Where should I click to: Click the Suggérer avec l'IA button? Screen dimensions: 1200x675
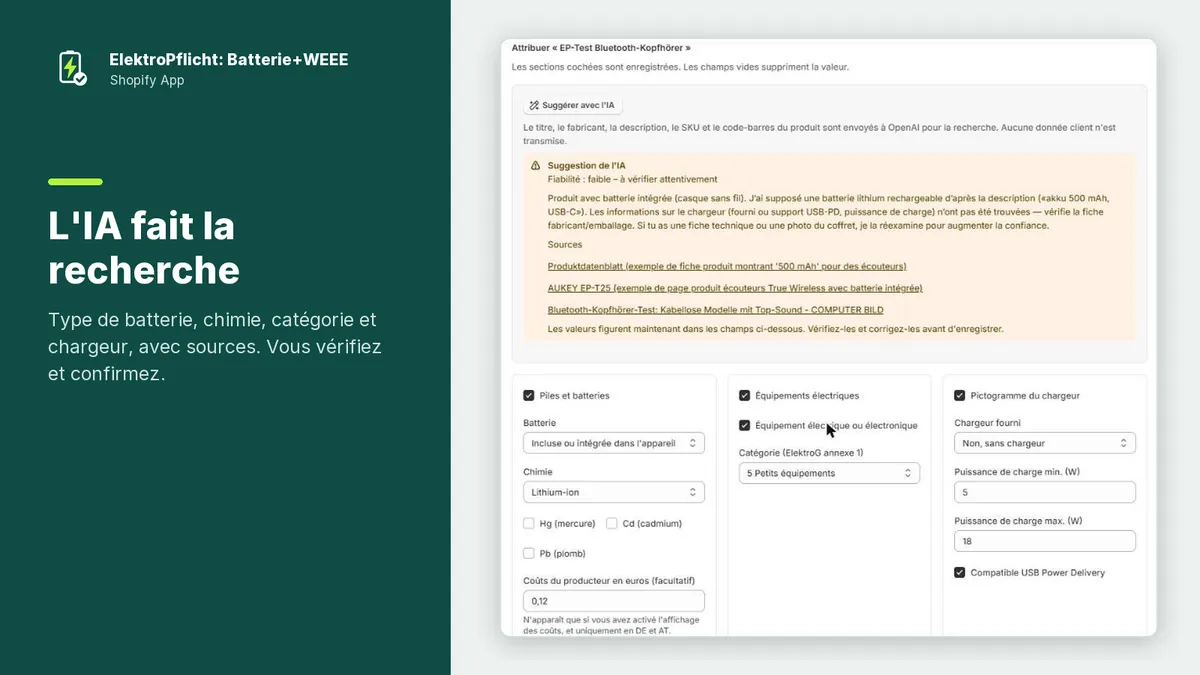point(573,105)
